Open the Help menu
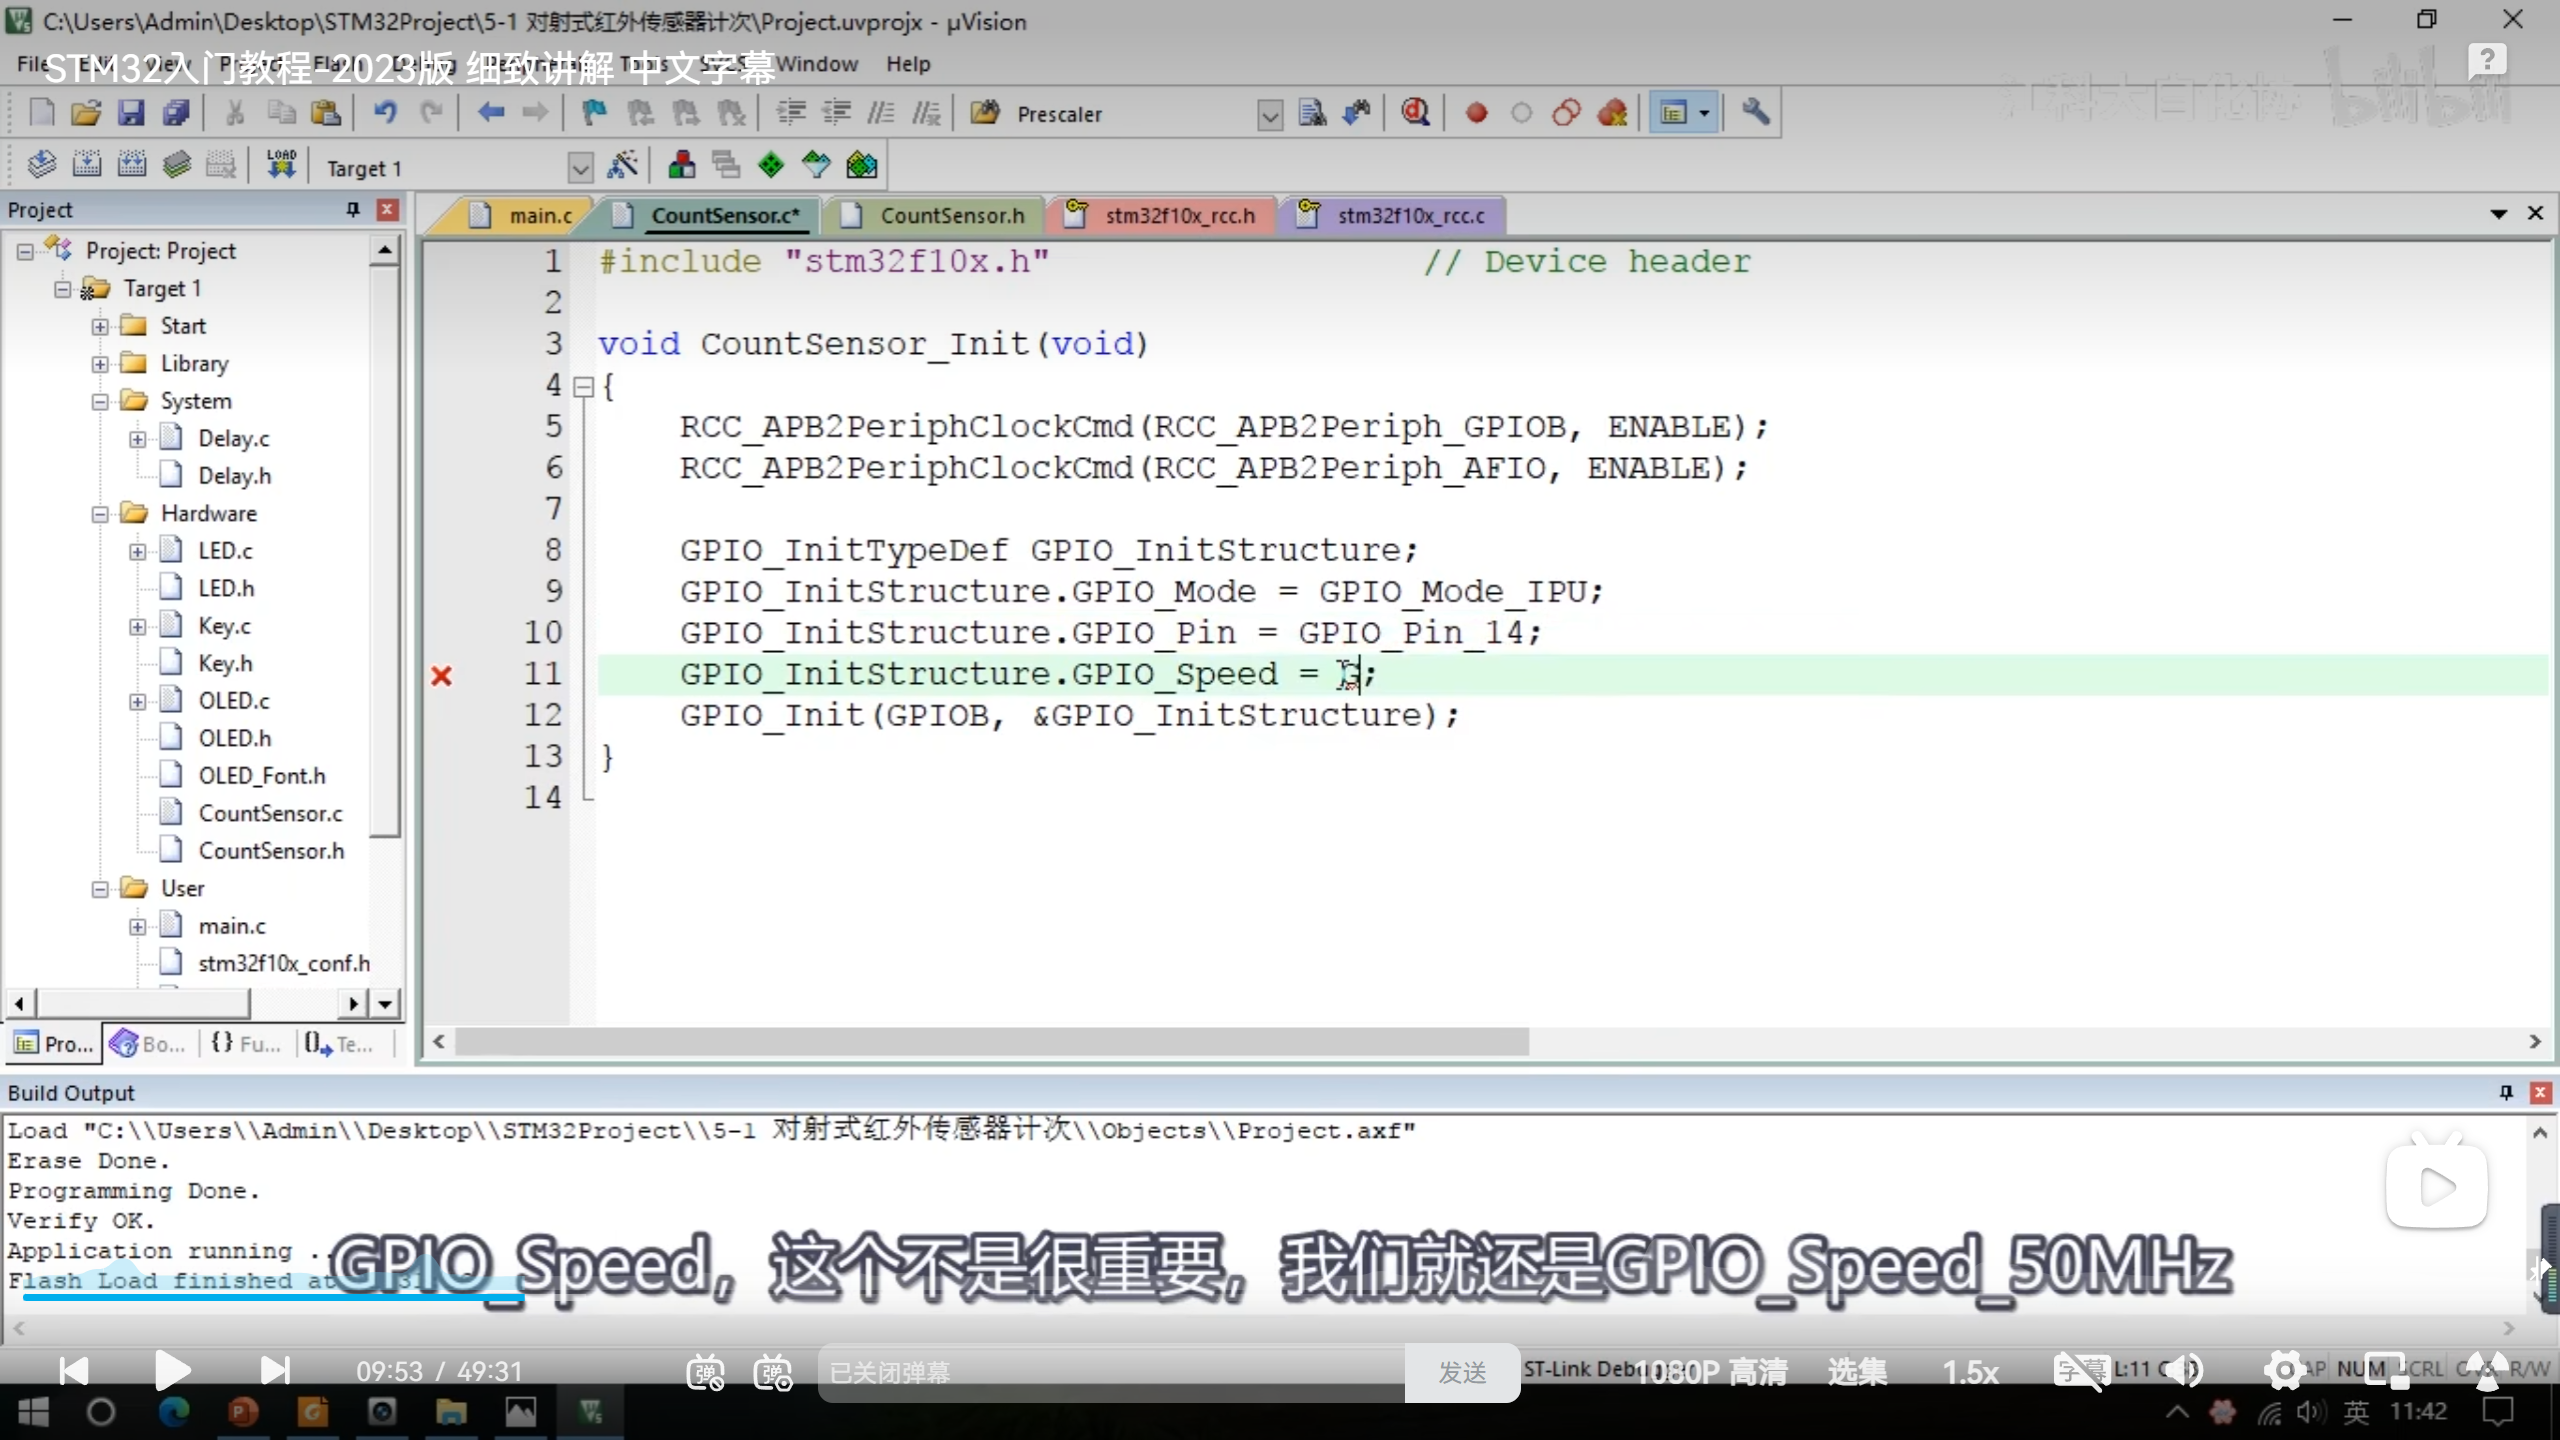 pyautogui.click(x=907, y=64)
